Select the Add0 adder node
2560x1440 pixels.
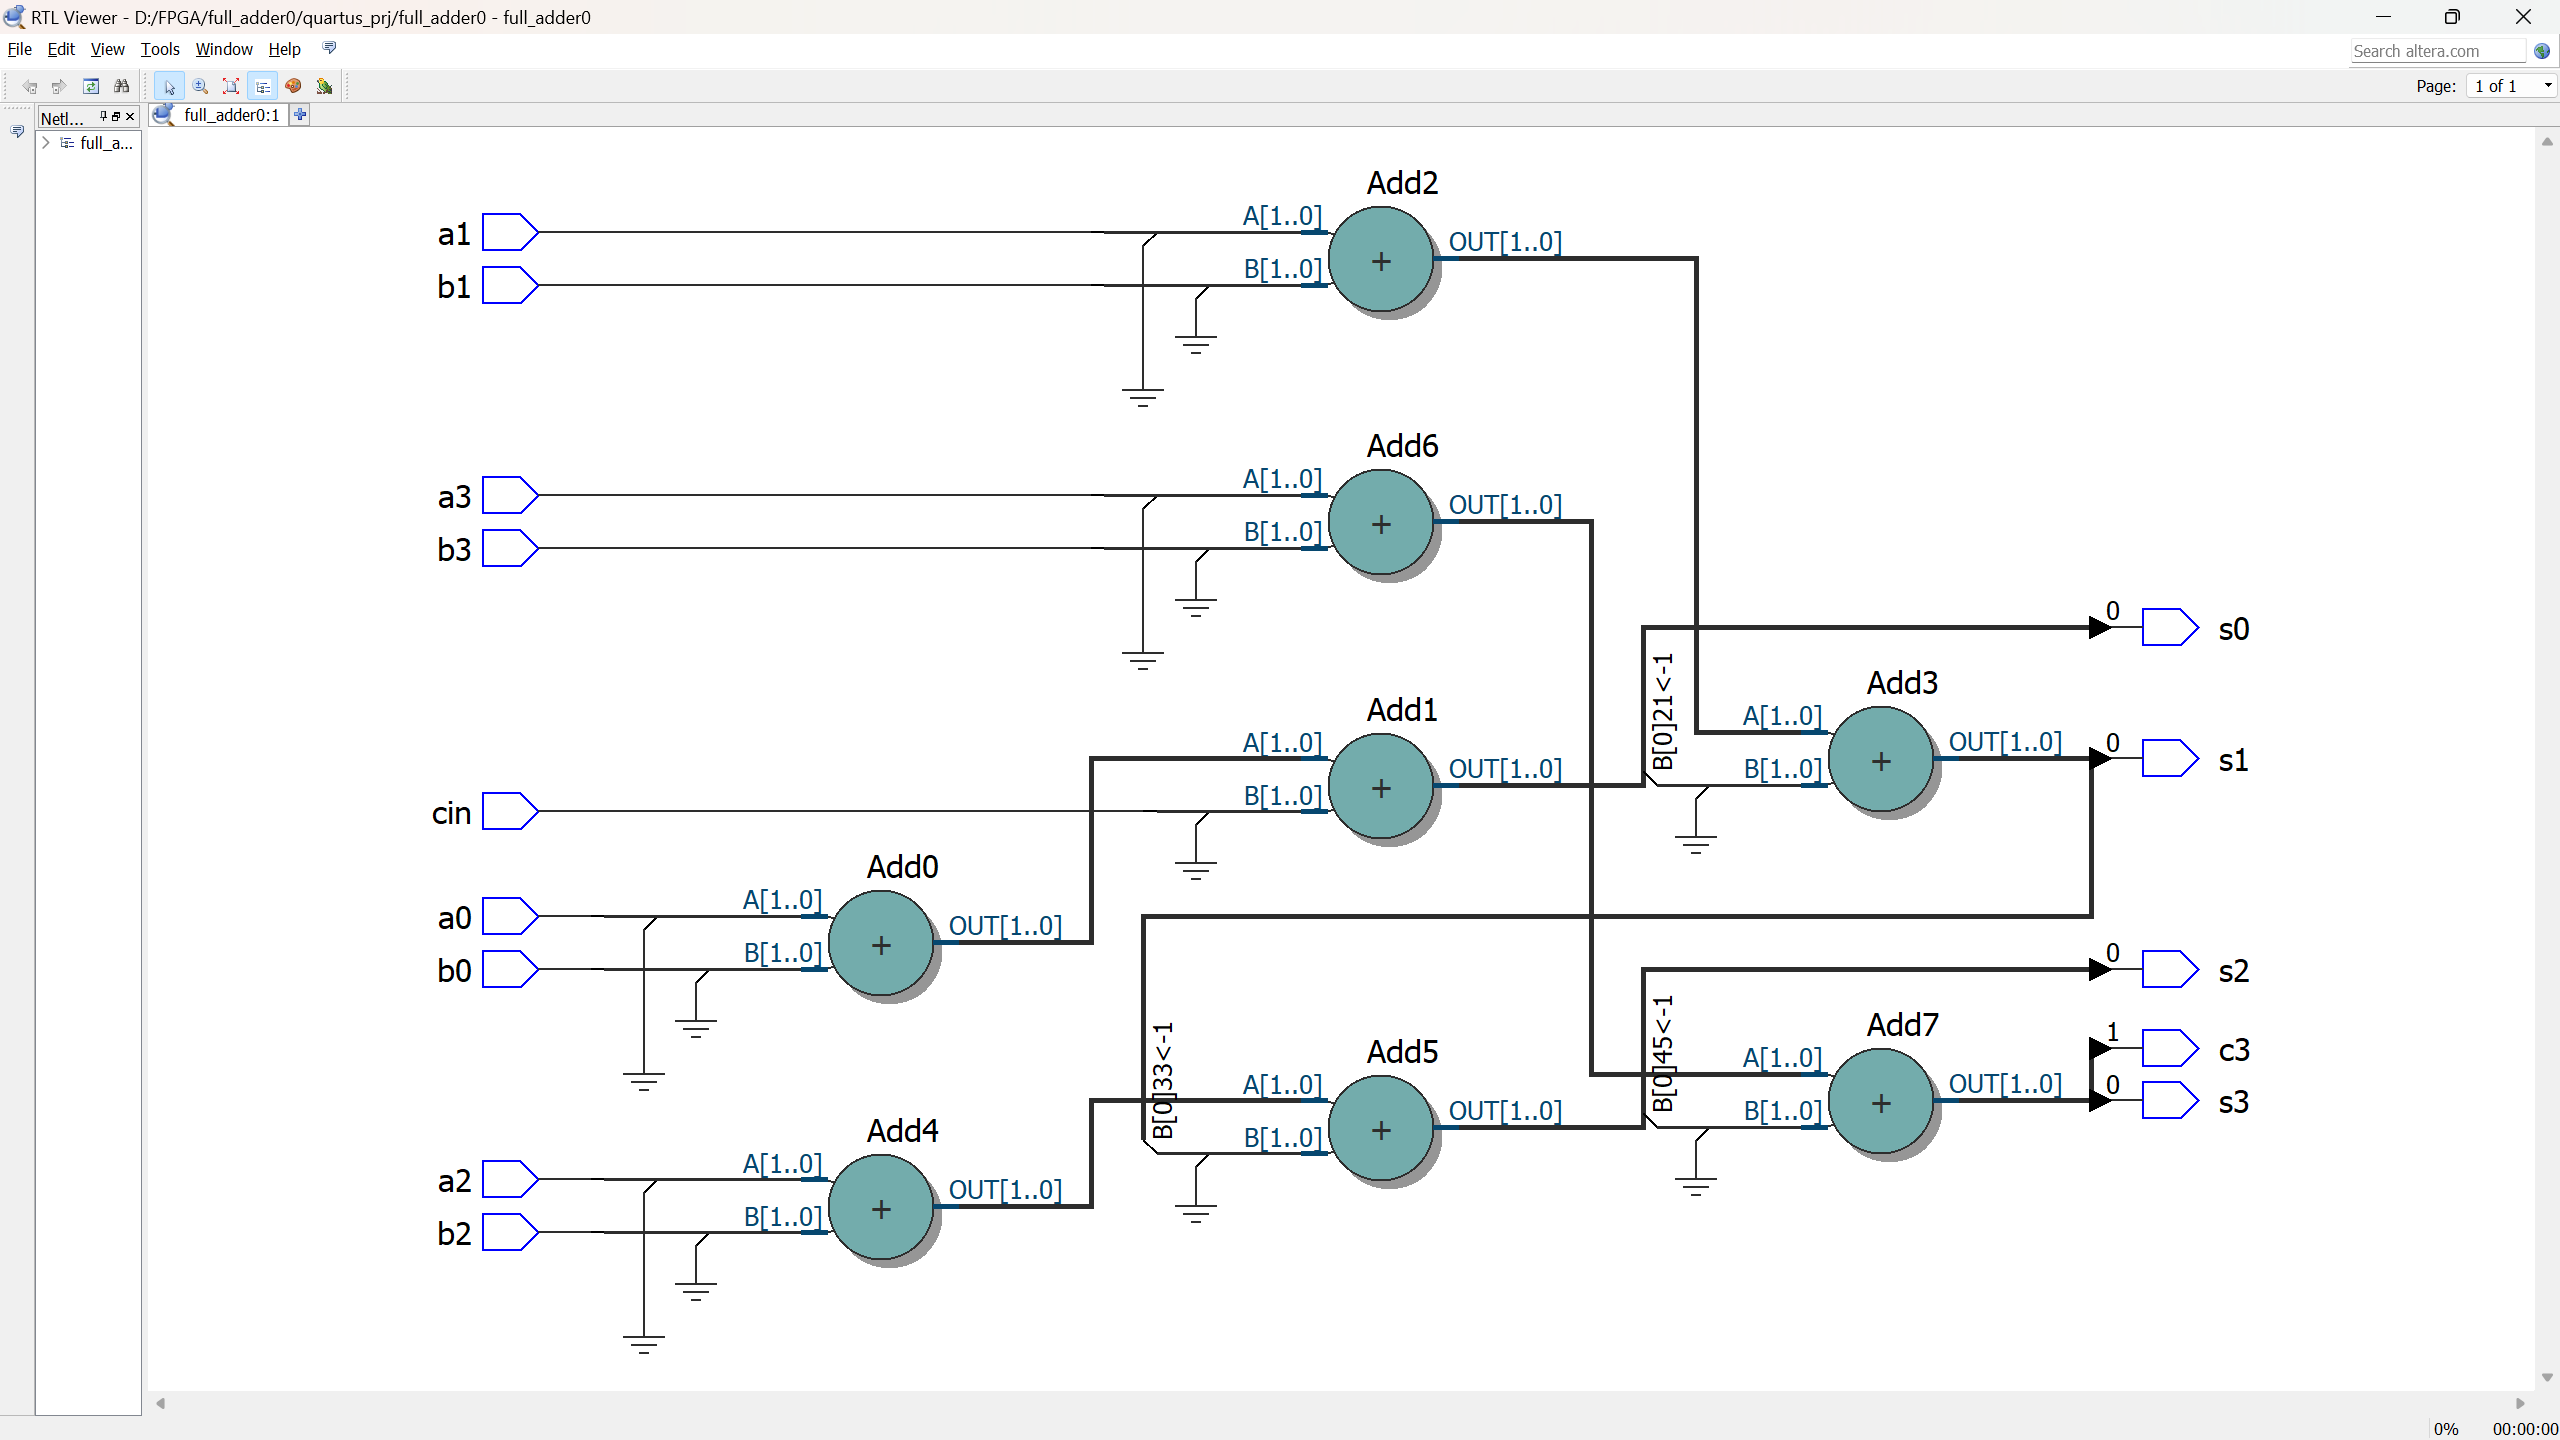[881, 944]
